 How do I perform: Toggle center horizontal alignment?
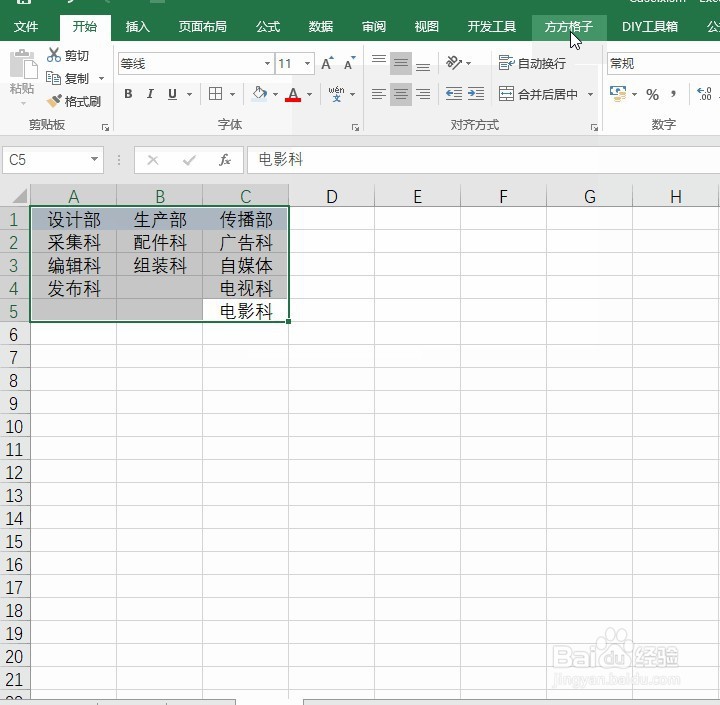click(401, 94)
